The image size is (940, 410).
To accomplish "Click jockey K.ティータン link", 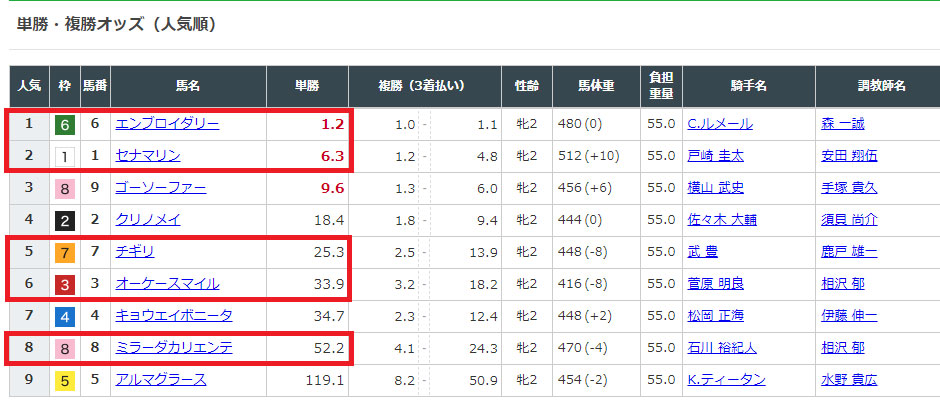I will [x=728, y=379].
